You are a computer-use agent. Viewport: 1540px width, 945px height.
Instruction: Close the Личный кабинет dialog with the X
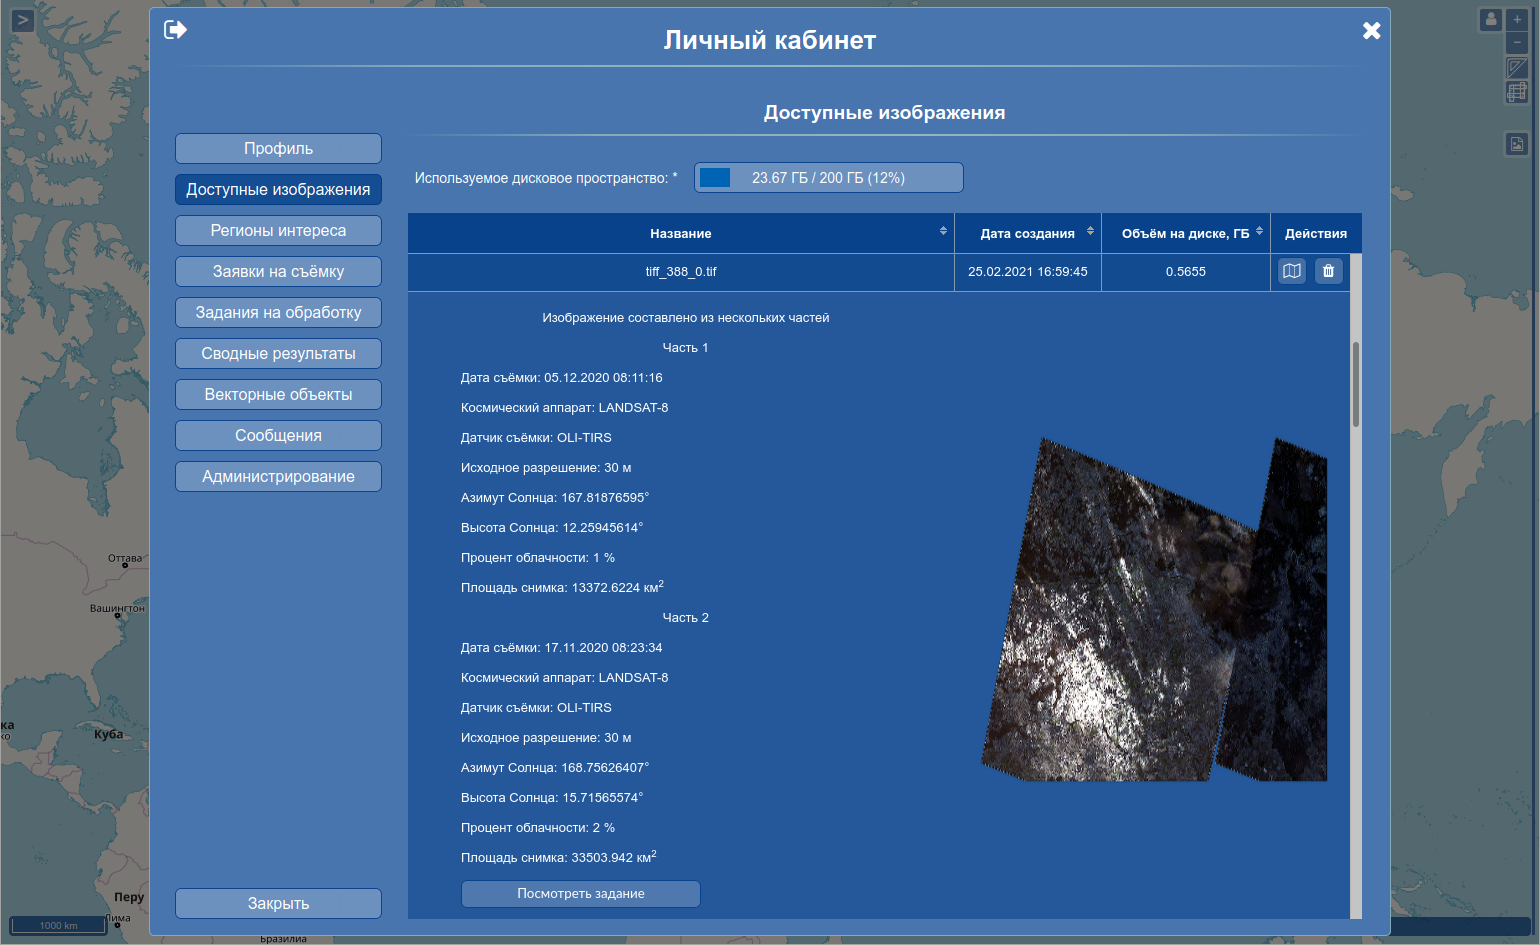[x=1371, y=31]
